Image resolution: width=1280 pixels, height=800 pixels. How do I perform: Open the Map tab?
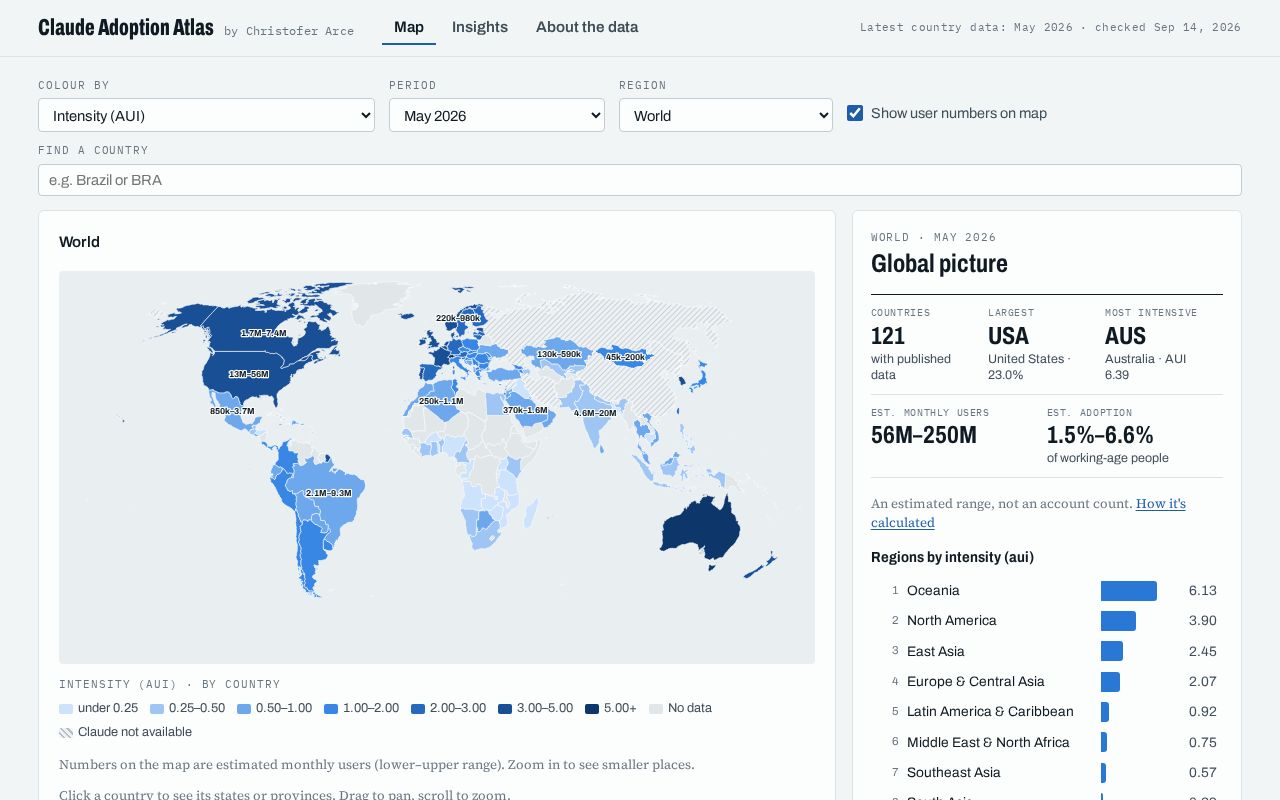point(409,27)
